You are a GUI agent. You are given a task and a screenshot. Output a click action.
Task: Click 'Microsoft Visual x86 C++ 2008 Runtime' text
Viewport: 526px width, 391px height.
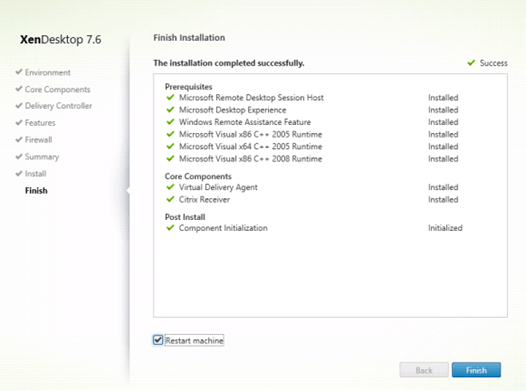[250, 159]
